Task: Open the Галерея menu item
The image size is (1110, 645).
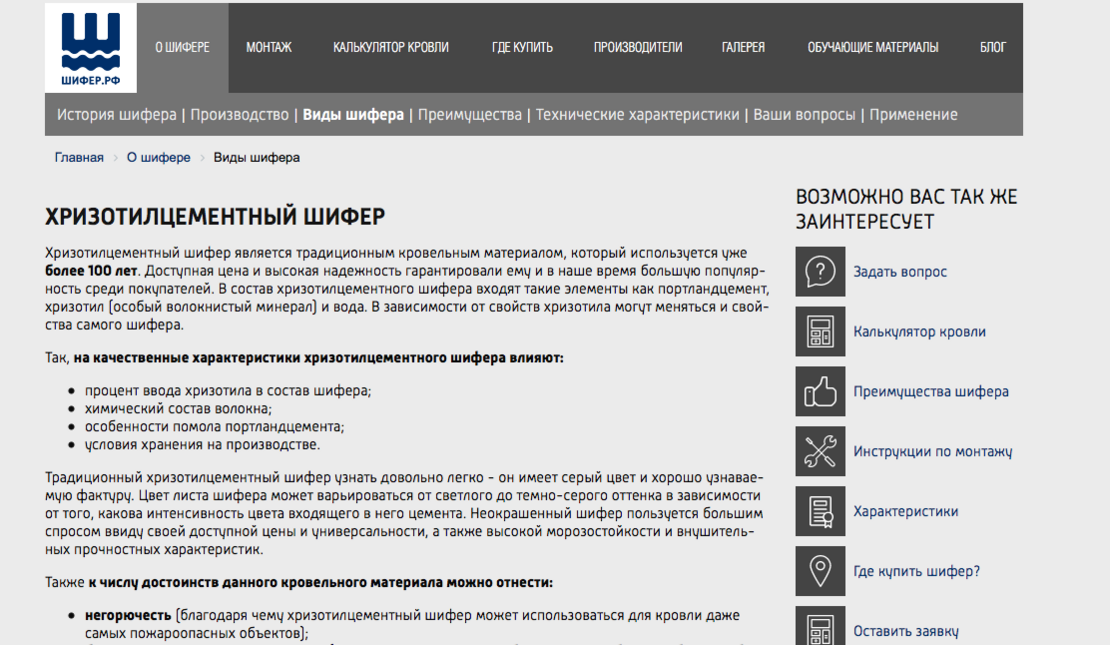Action: click(743, 47)
